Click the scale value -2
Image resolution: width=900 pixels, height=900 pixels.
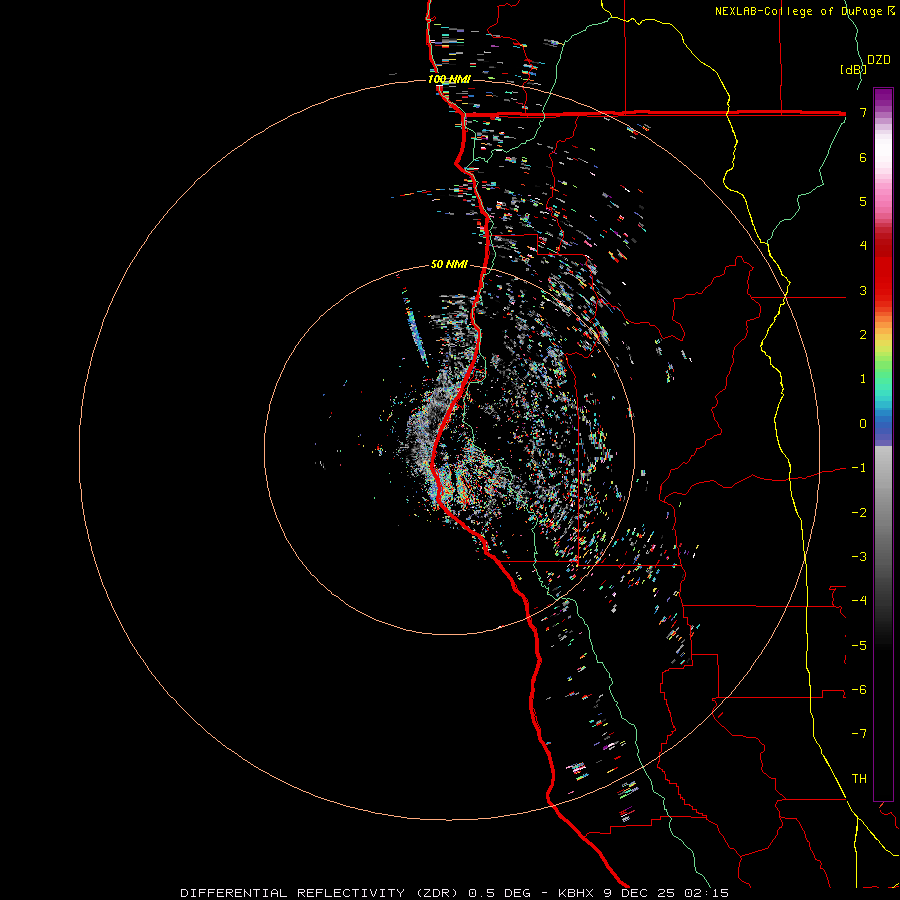coord(859,512)
